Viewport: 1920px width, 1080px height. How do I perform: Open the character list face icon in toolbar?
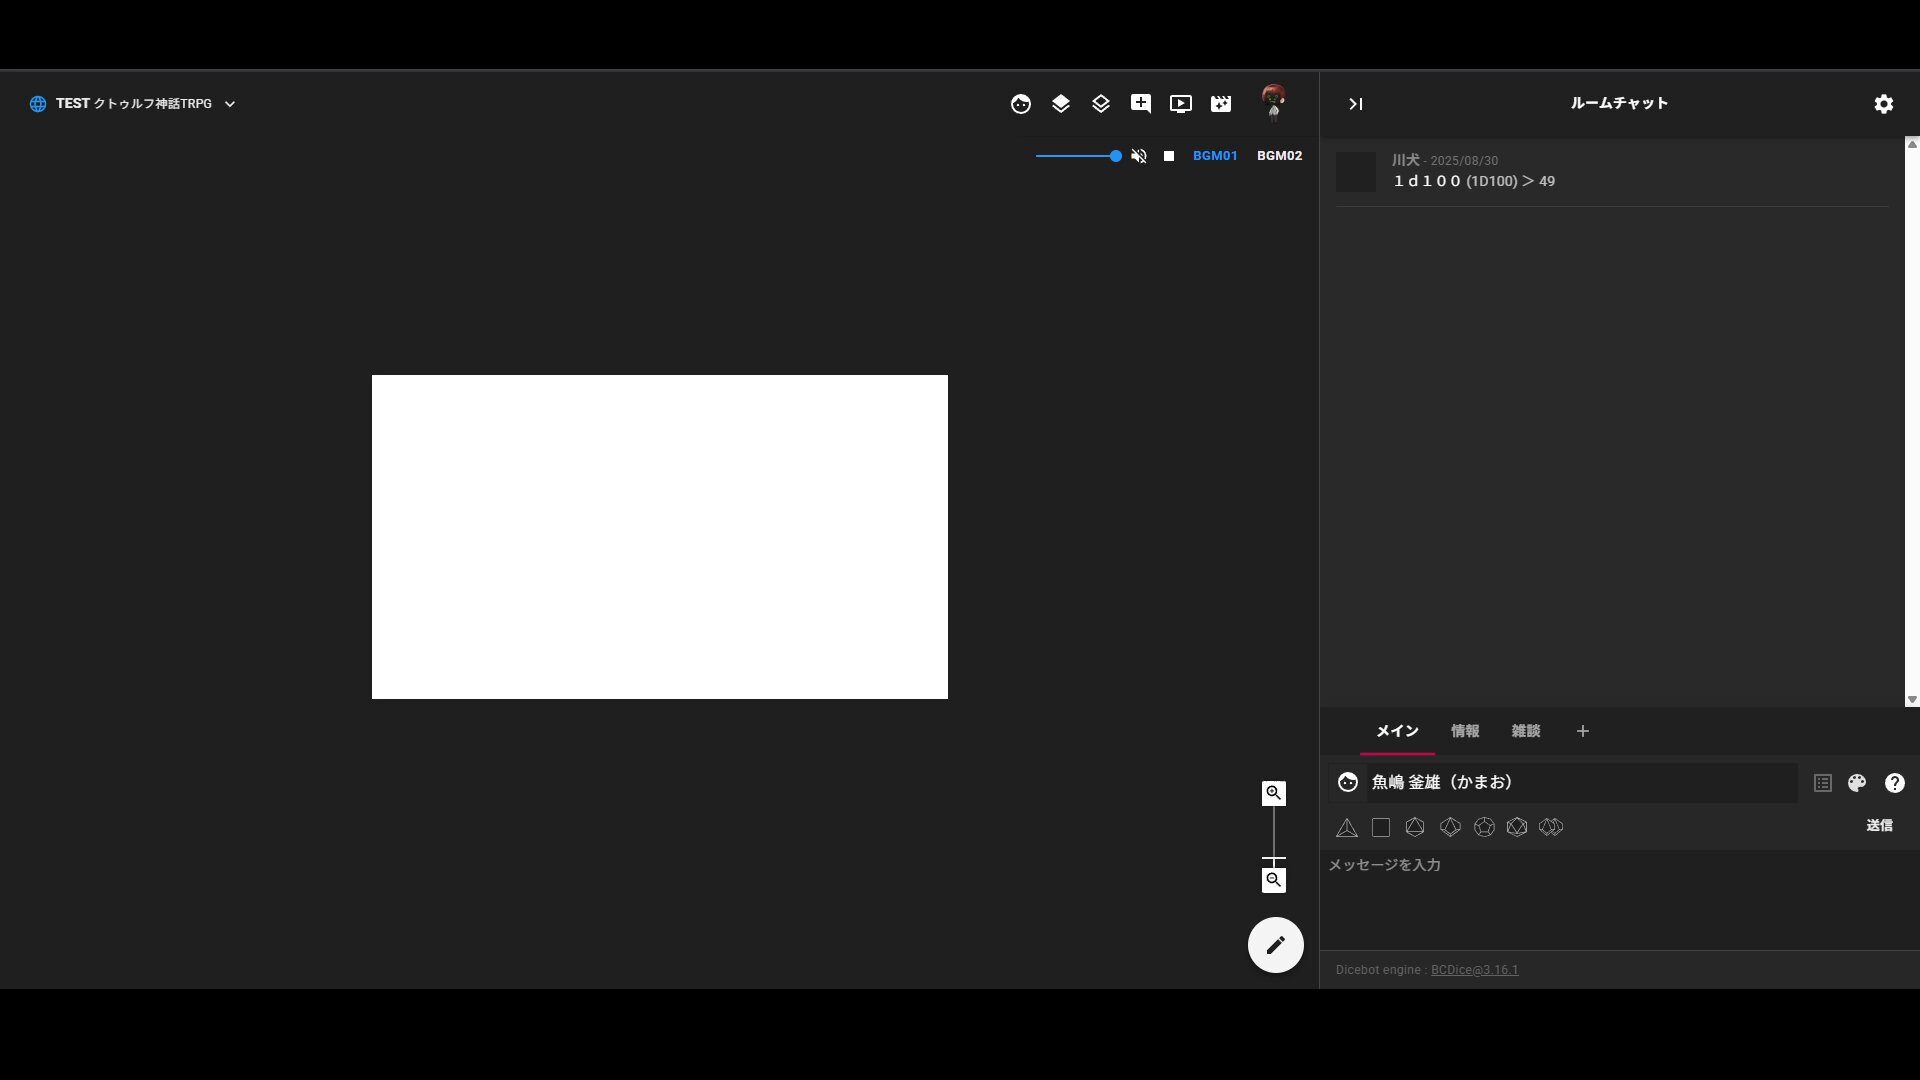[x=1020, y=104]
